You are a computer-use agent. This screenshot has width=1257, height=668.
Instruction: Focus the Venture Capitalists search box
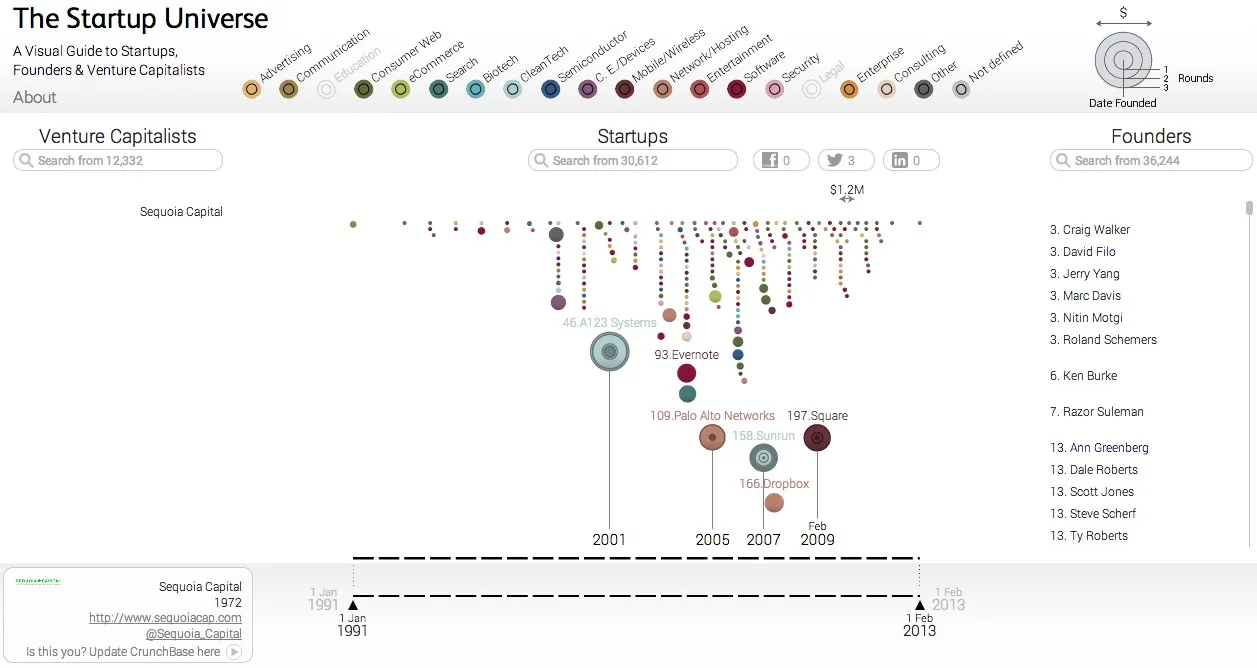coord(118,160)
